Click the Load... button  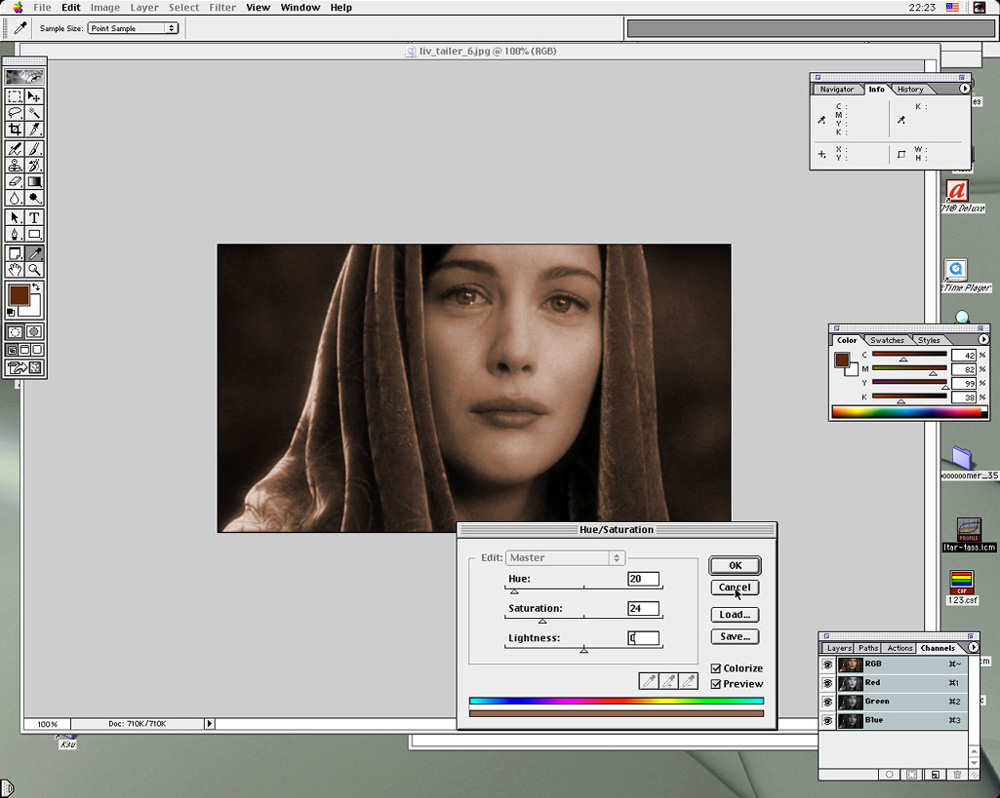pyautogui.click(x=735, y=614)
